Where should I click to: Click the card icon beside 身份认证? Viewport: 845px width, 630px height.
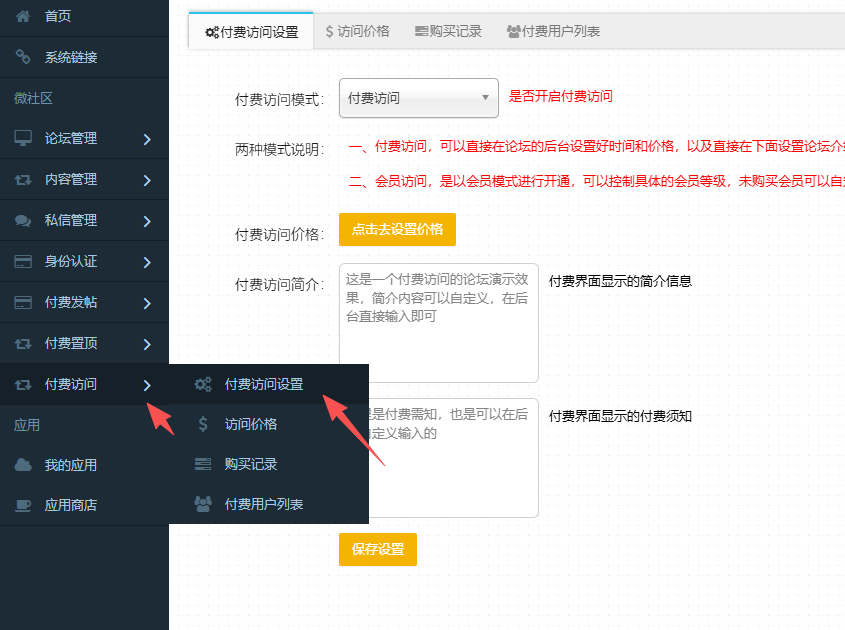pyautogui.click(x=23, y=261)
